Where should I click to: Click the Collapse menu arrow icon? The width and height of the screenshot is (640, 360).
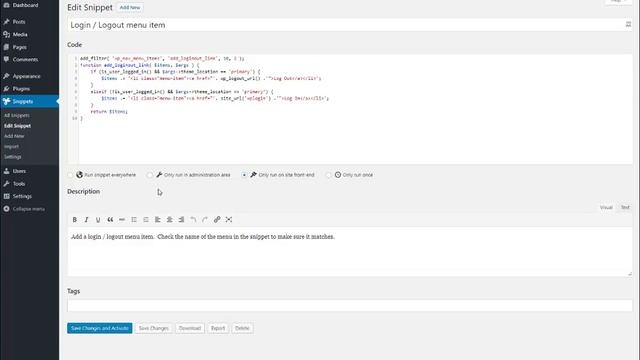click(x=7, y=209)
